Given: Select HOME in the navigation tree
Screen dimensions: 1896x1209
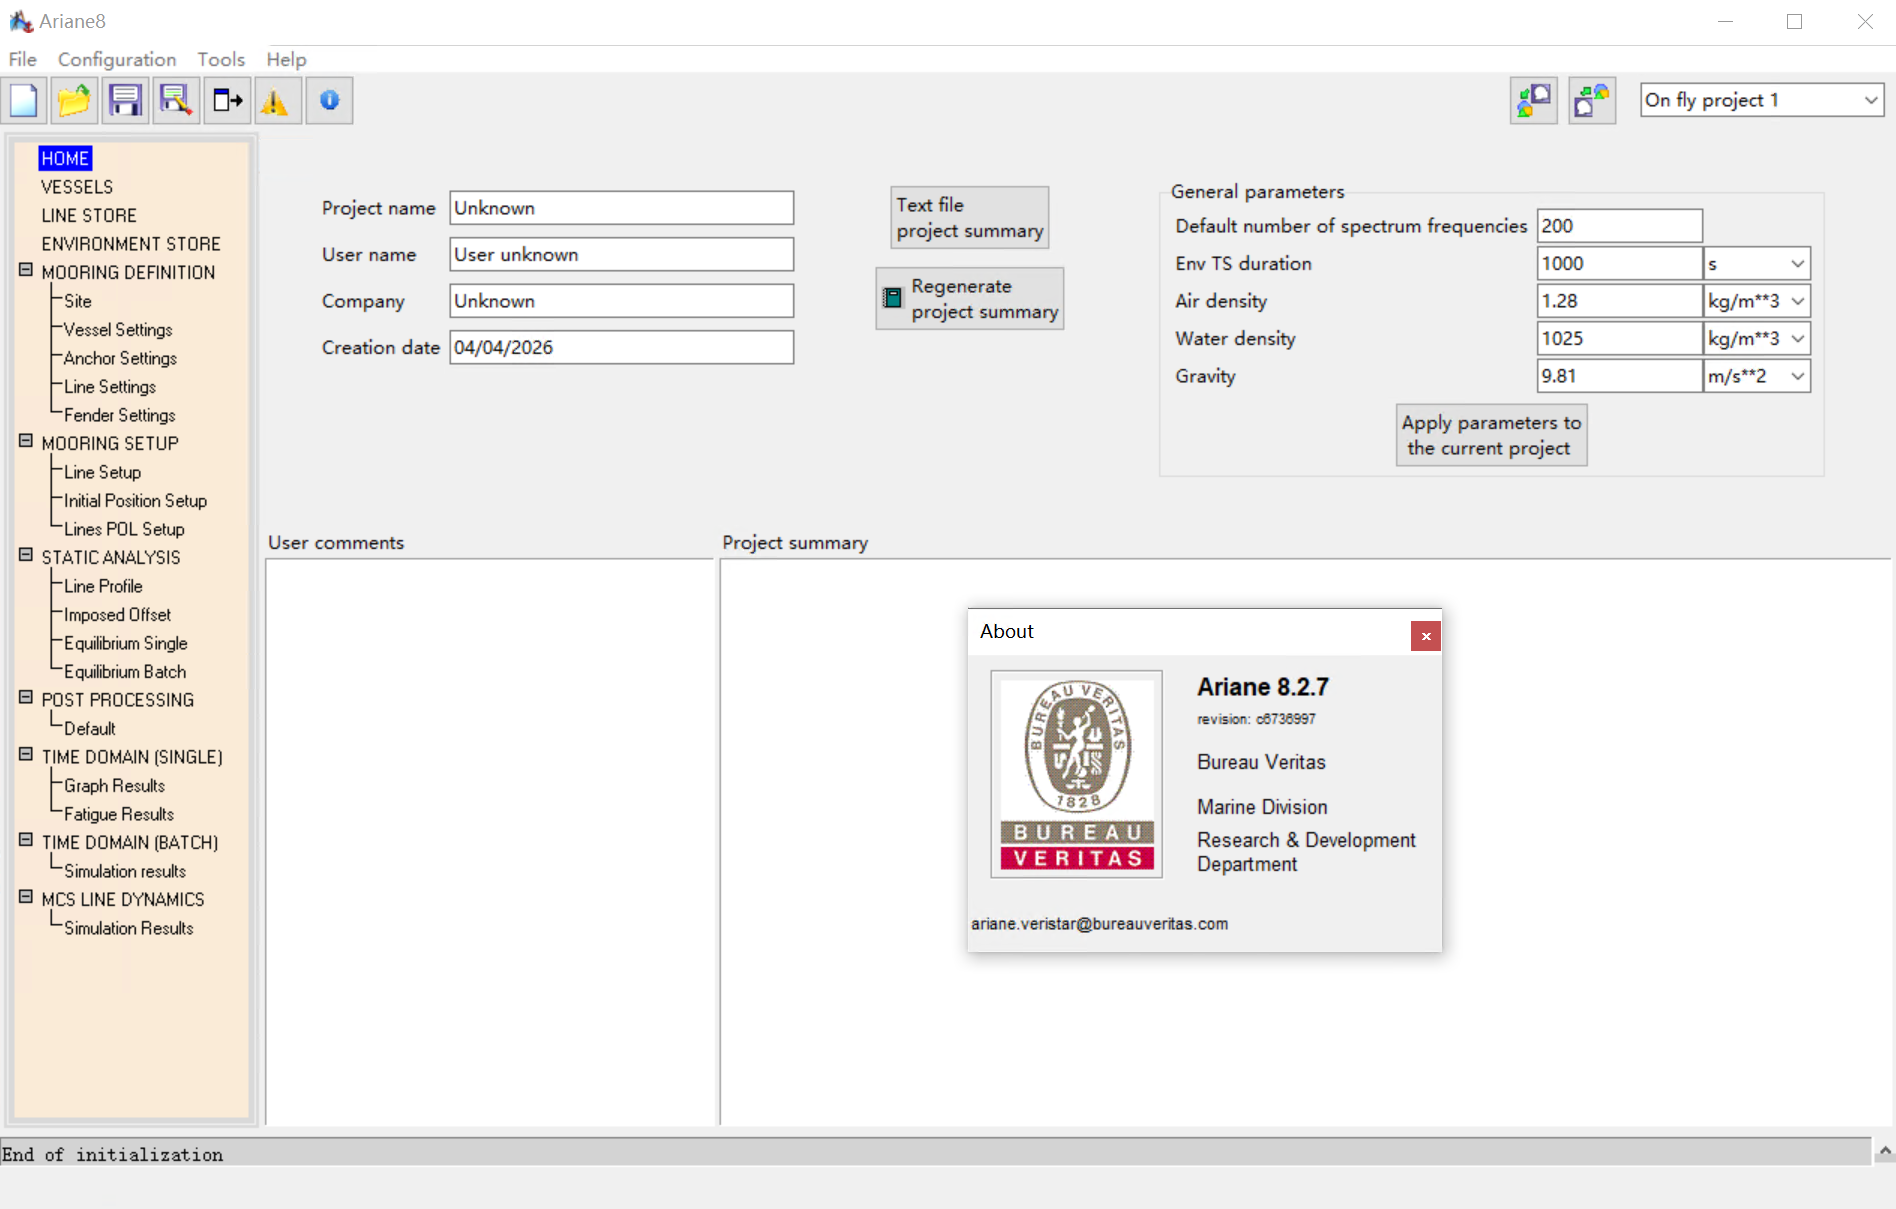Looking at the screenshot, I should tap(66, 158).
